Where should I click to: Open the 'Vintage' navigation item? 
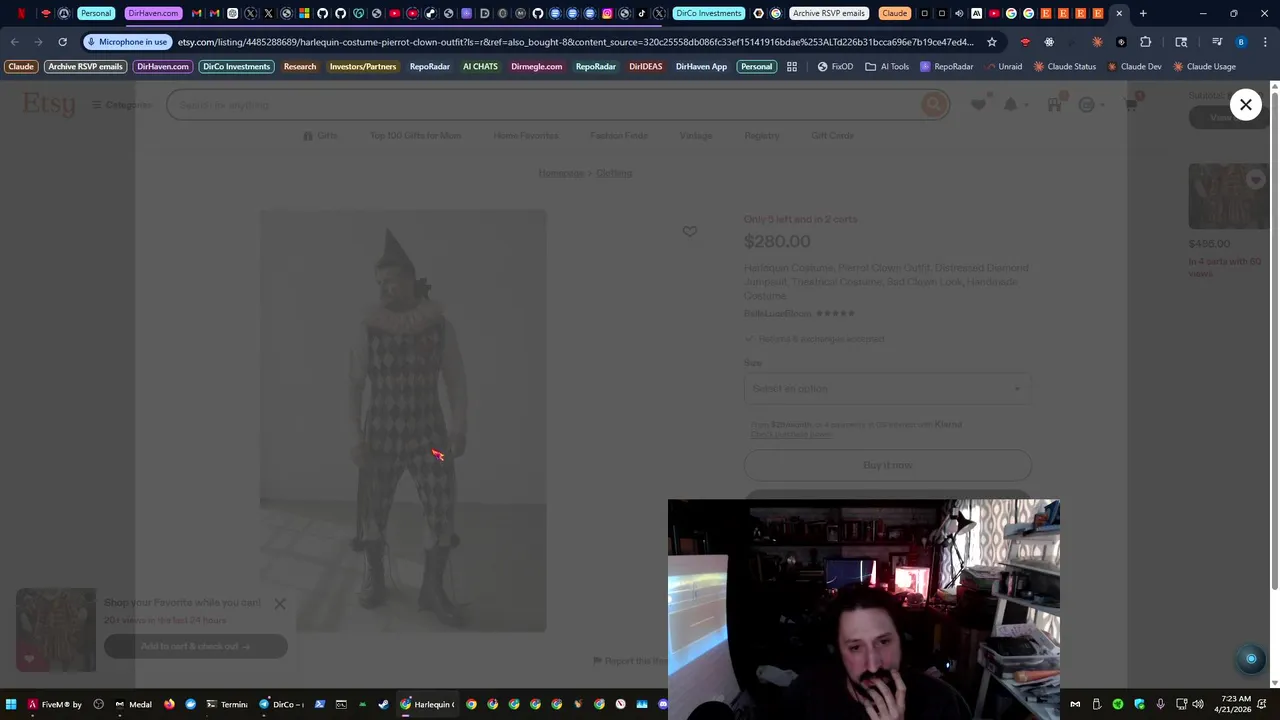[696, 136]
